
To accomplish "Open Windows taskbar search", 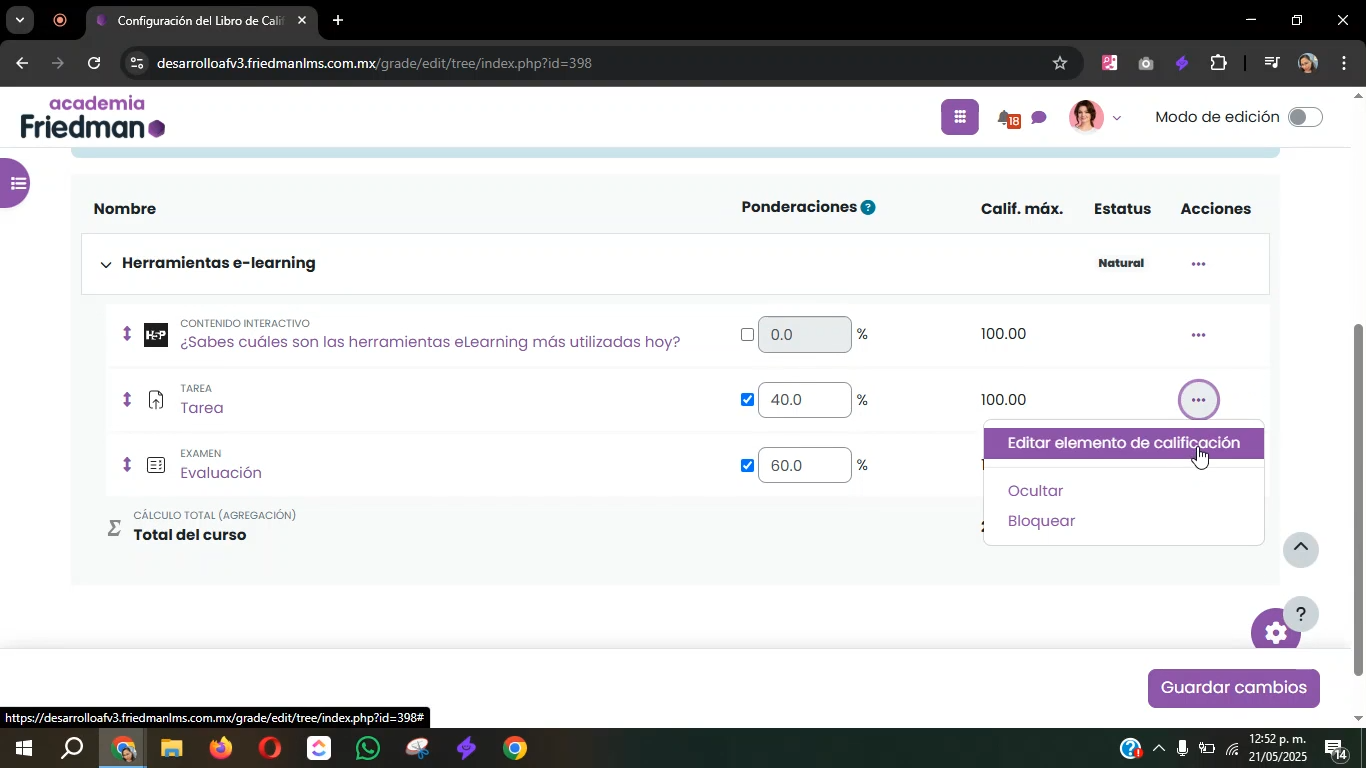I will [x=72, y=749].
